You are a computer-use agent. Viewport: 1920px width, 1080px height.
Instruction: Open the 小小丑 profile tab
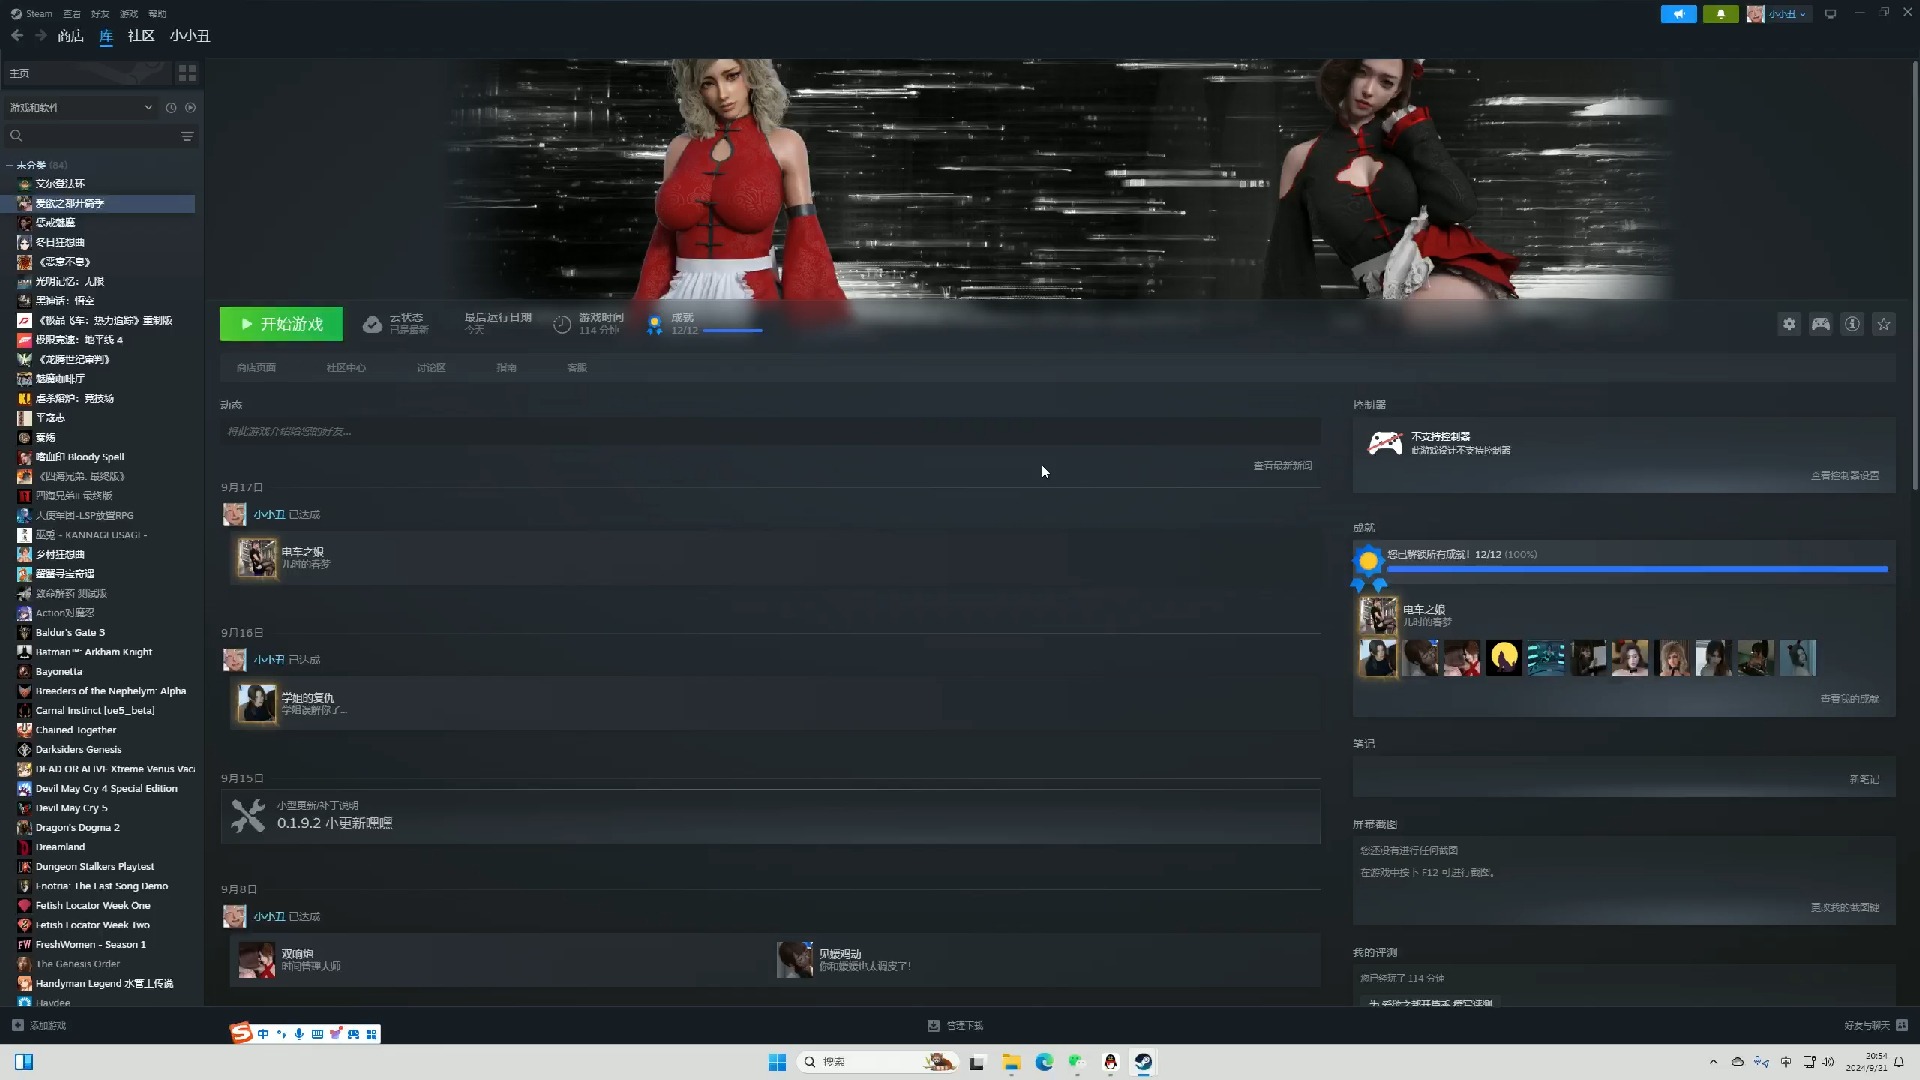coord(190,35)
